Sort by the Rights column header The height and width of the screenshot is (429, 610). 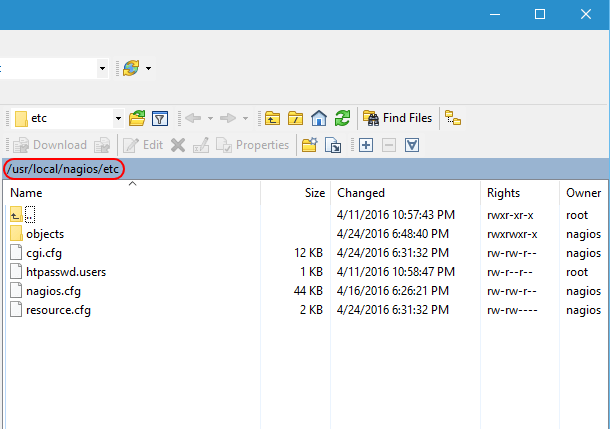point(520,193)
